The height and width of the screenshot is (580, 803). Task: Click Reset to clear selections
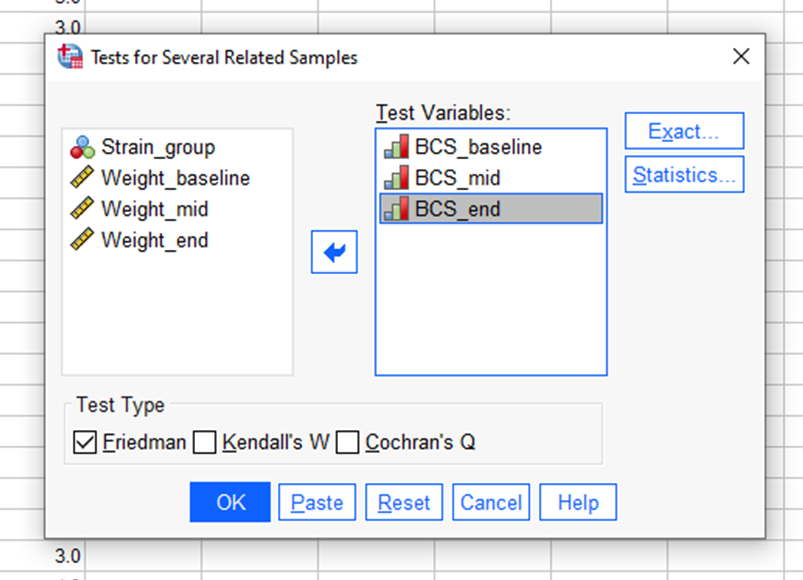tap(404, 502)
